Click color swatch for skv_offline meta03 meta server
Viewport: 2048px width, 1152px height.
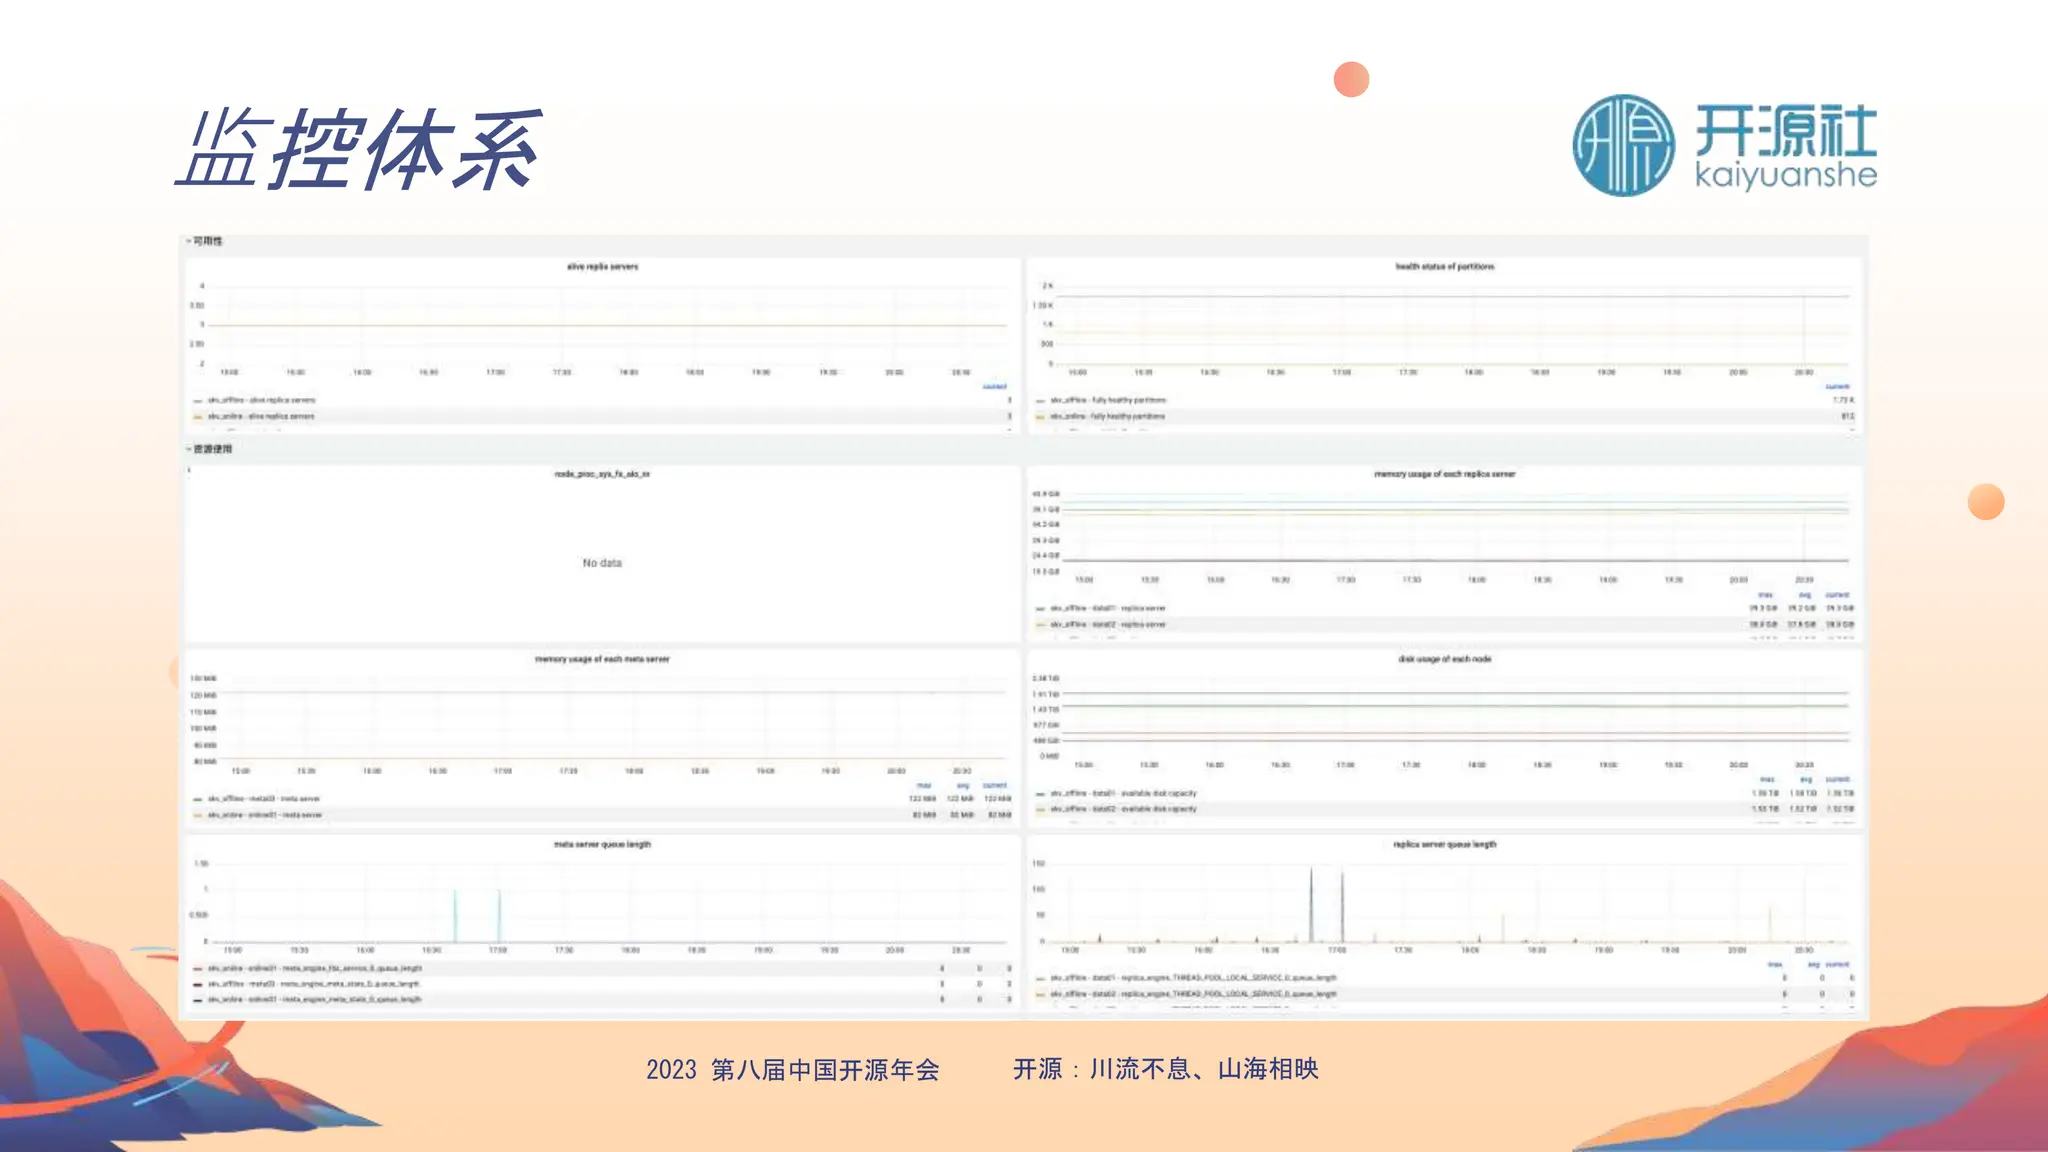198,799
